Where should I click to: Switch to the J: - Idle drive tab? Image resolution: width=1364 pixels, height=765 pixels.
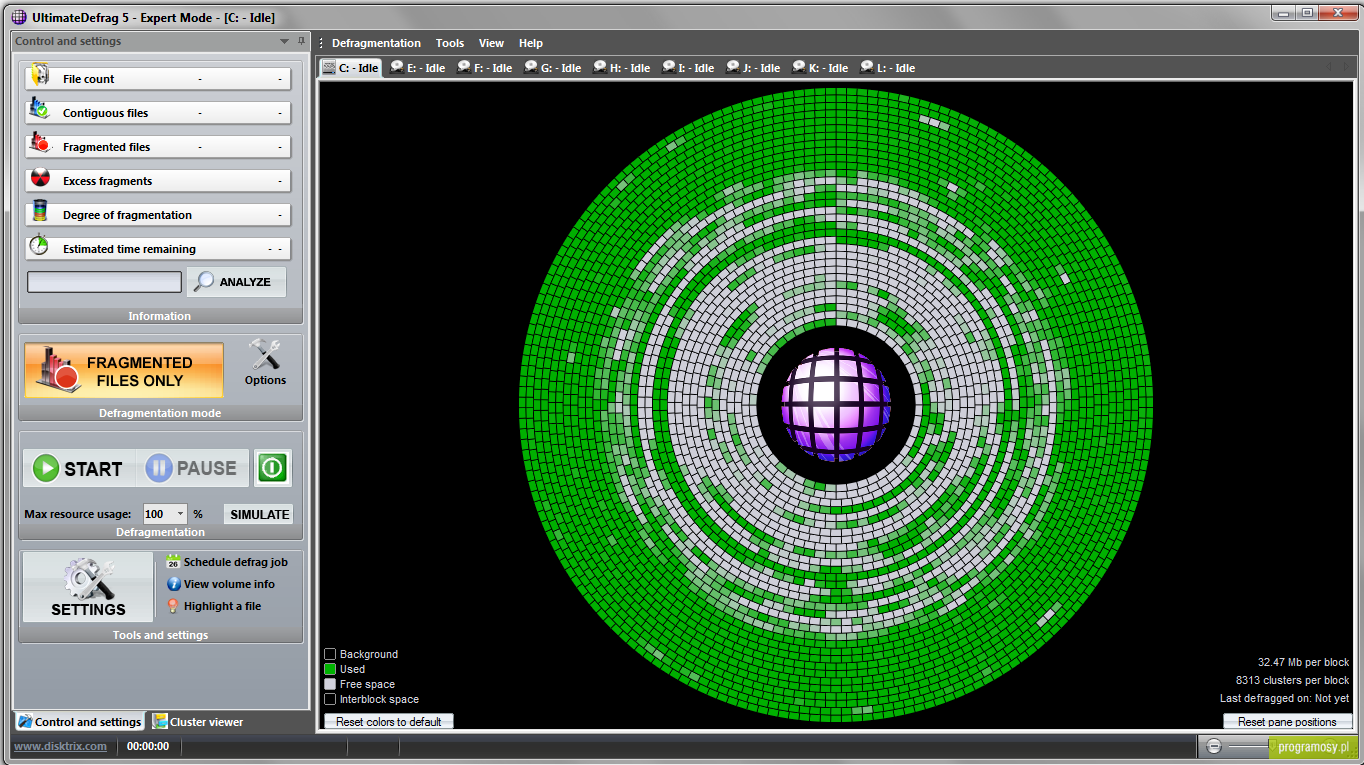pos(753,68)
